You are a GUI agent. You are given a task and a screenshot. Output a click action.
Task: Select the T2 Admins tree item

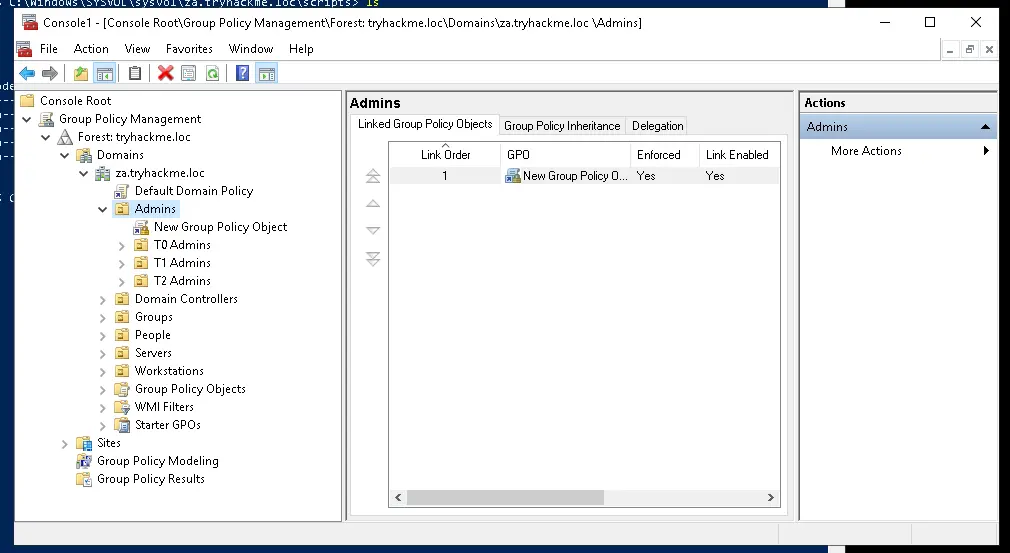point(182,281)
